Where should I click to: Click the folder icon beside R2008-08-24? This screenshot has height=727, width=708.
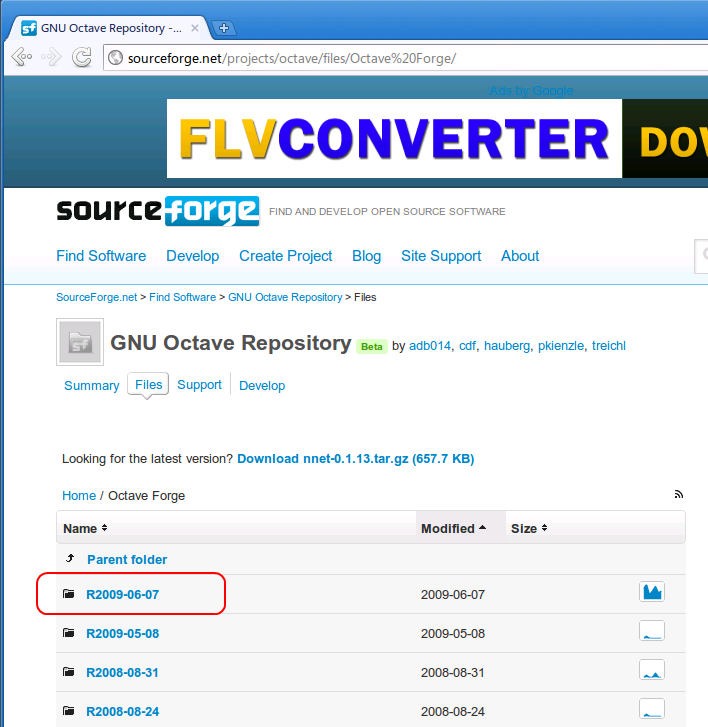coord(69,710)
